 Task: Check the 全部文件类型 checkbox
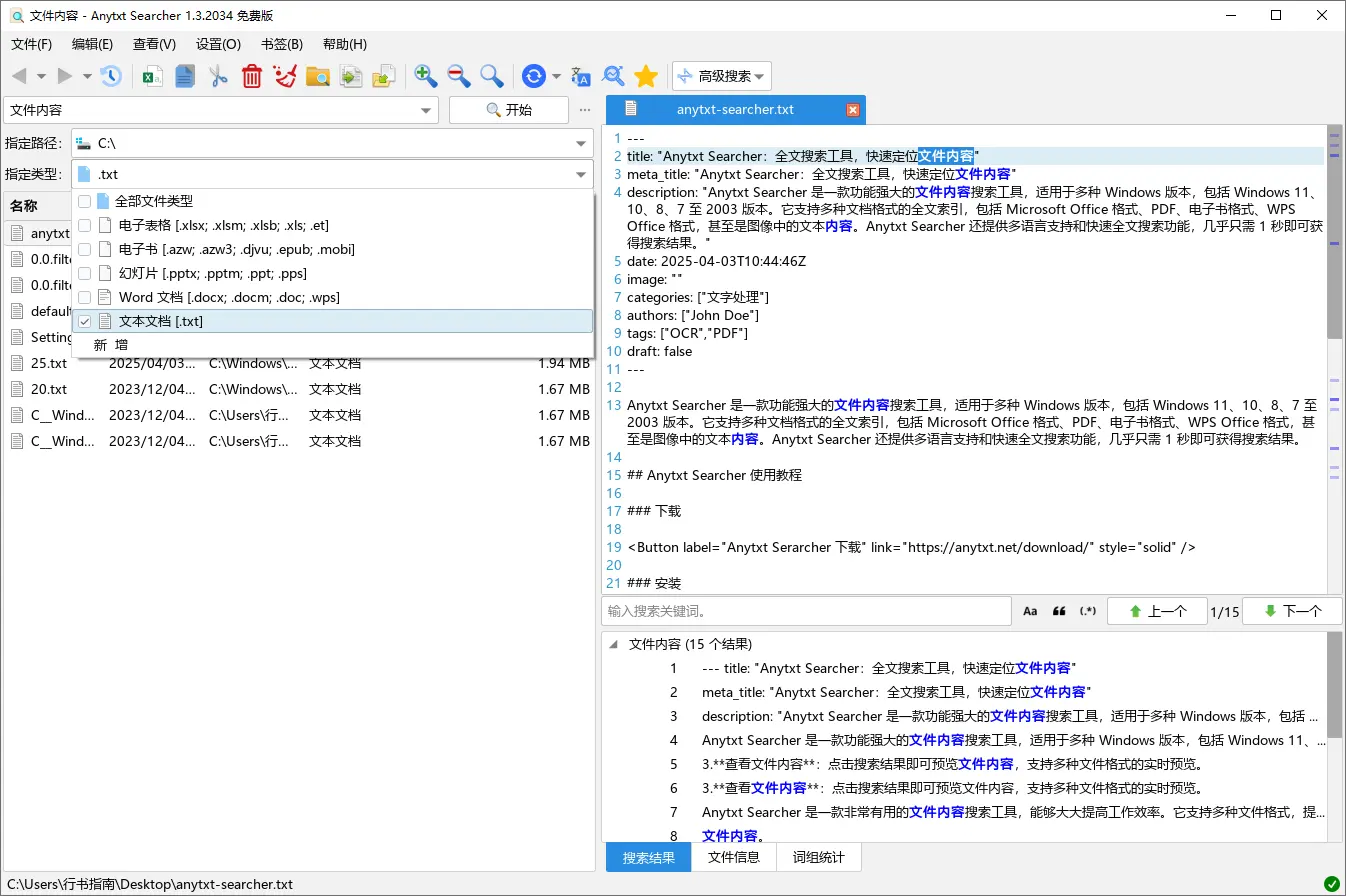[x=84, y=201]
